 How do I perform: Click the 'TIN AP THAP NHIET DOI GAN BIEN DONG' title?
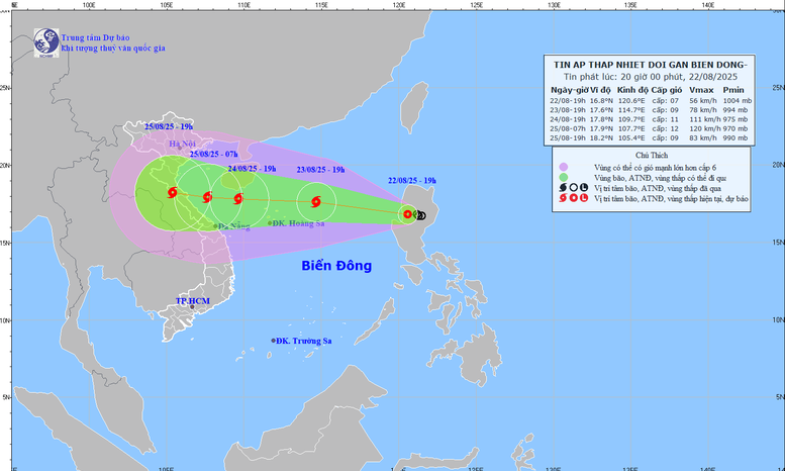[x=650, y=65]
